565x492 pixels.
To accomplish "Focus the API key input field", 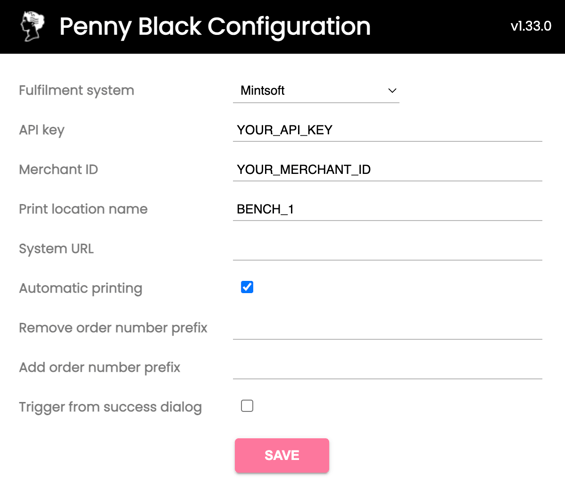I will pyautogui.click(x=387, y=130).
